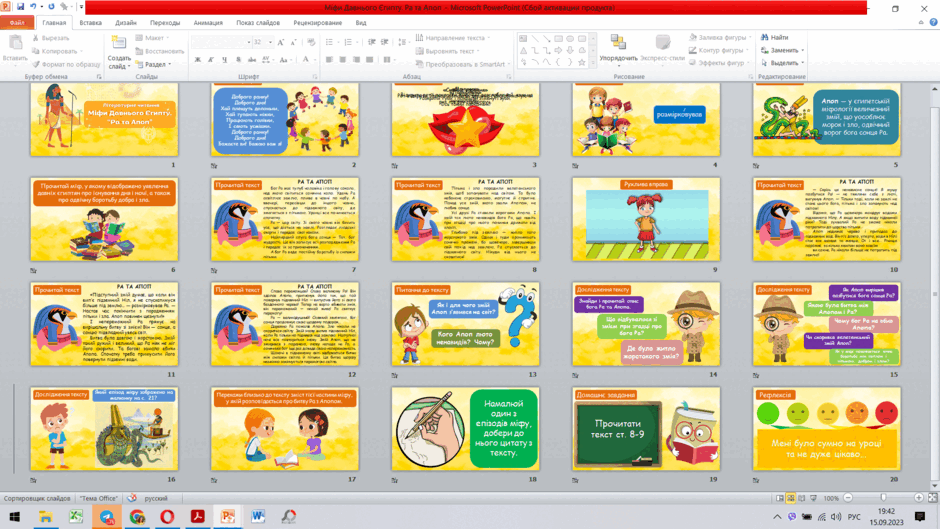The image size is (940, 529).
Task: Toggle justify text alignment
Action: coord(369,59)
